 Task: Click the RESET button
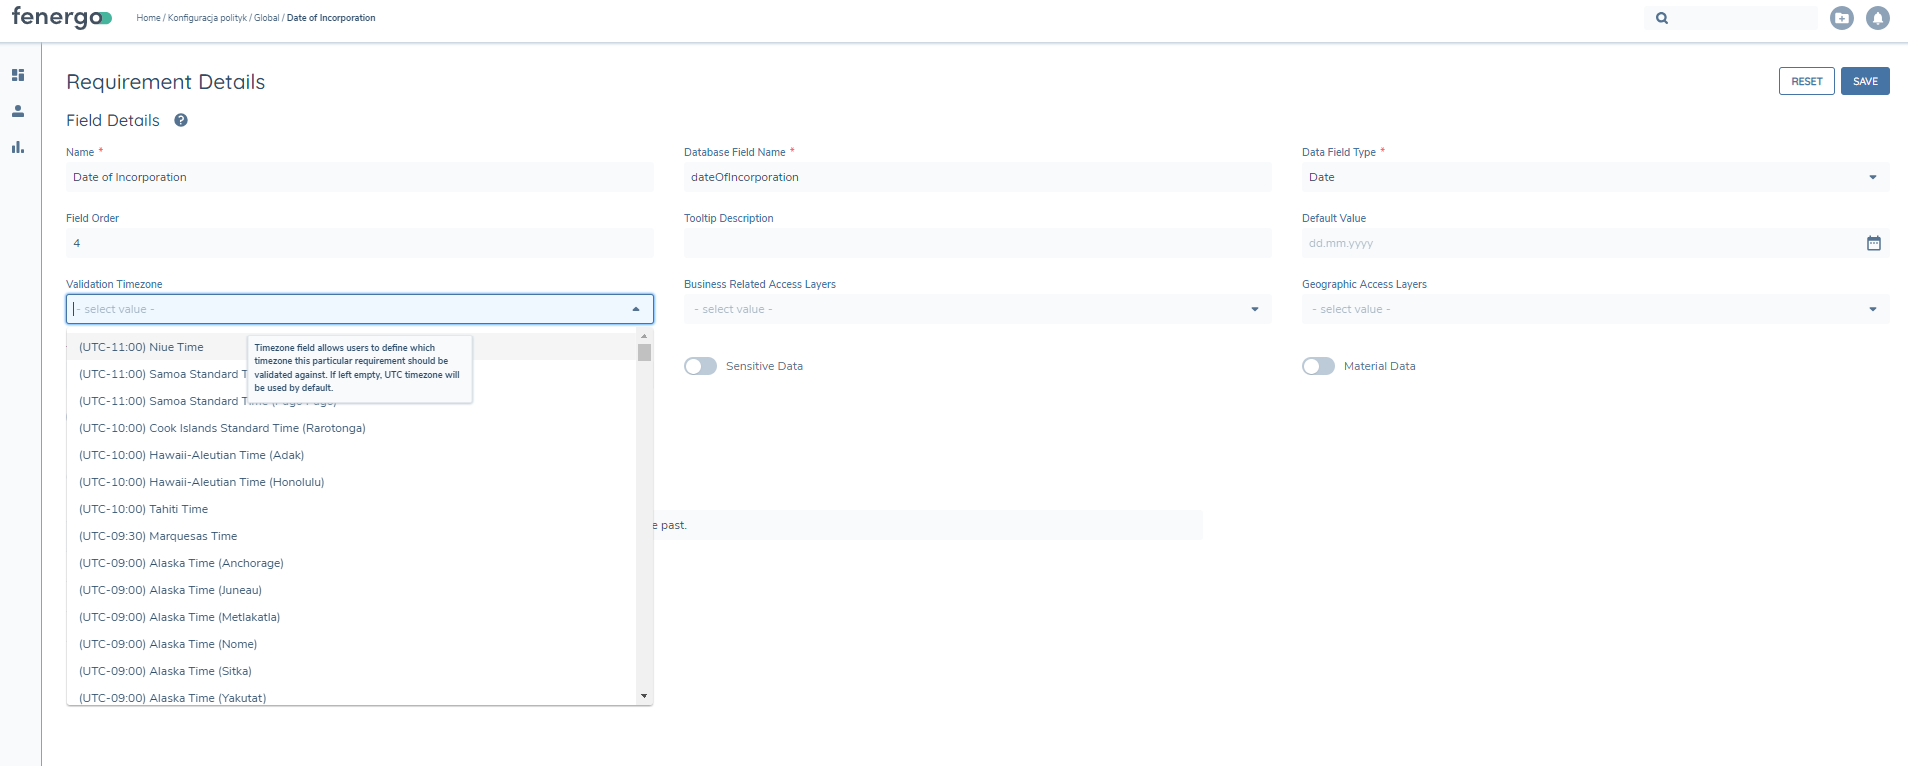pyautogui.click(x=1806, y=81)
